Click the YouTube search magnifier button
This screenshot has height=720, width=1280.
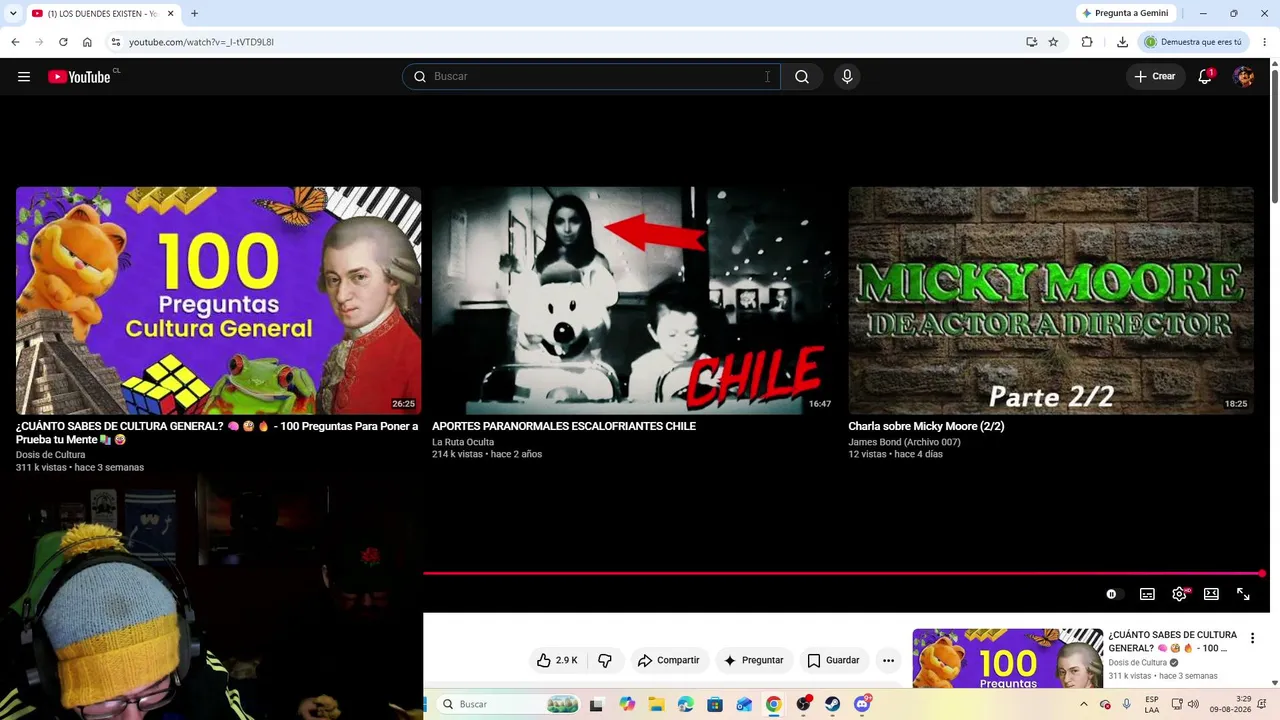(802, 77)
